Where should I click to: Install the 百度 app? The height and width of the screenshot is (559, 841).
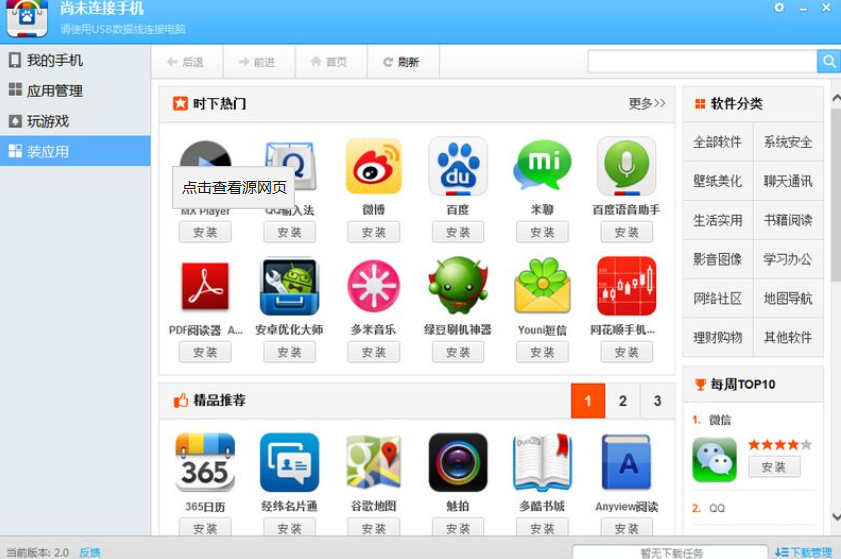point(458,232)
